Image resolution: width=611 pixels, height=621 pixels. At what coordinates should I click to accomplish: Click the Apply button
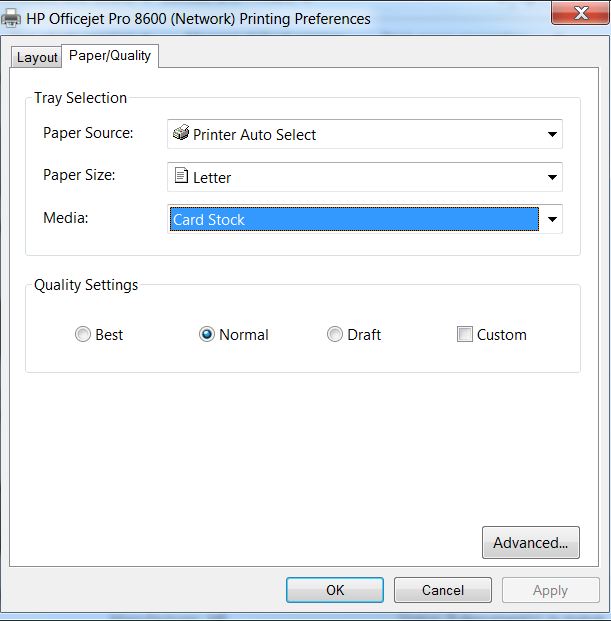tap(550, 590)
